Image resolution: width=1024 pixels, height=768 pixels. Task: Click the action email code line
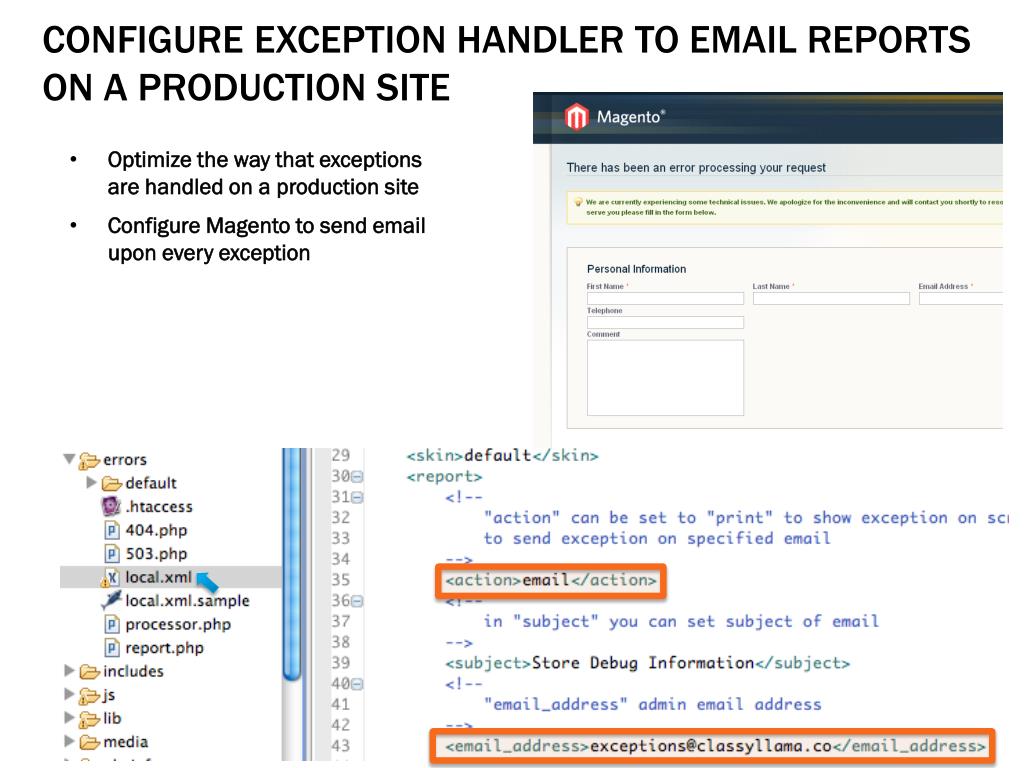[551, 580]
